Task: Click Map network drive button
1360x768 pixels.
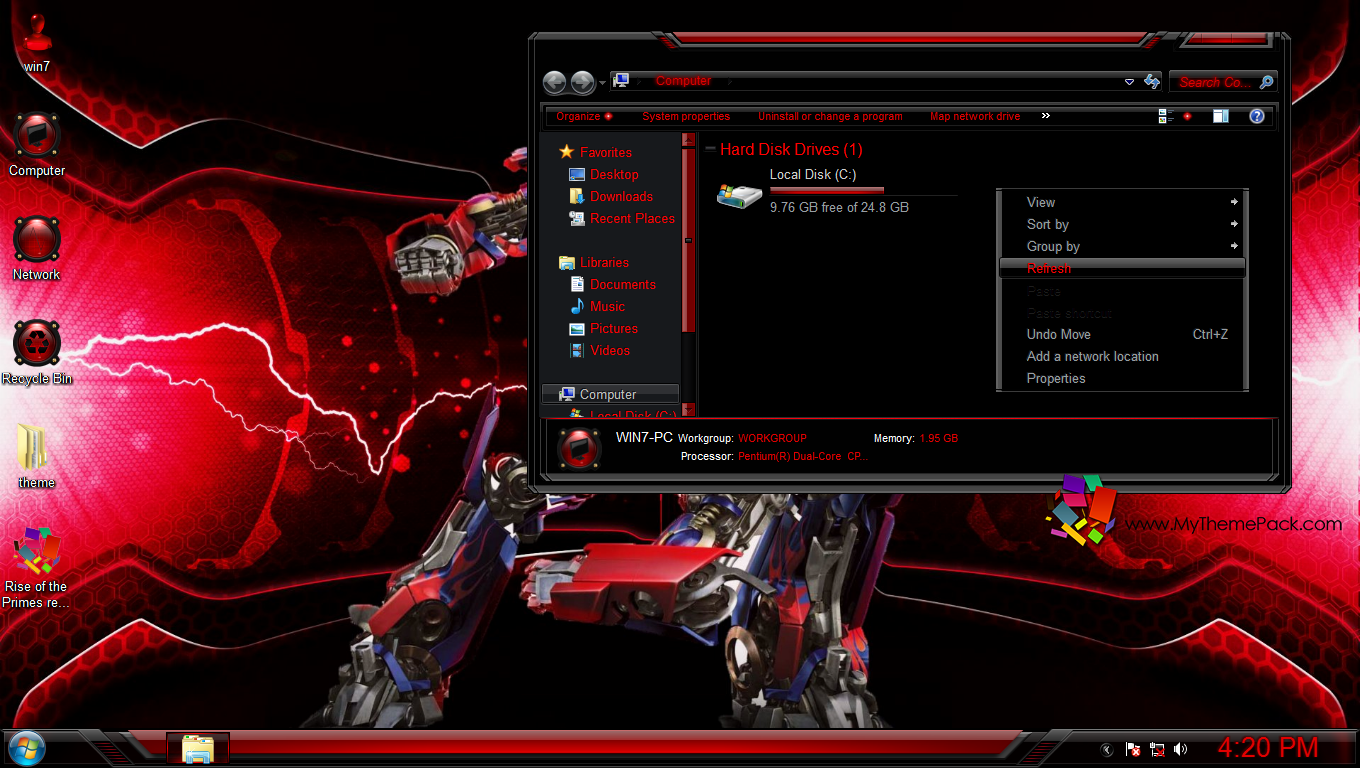Action: [975, 116]
